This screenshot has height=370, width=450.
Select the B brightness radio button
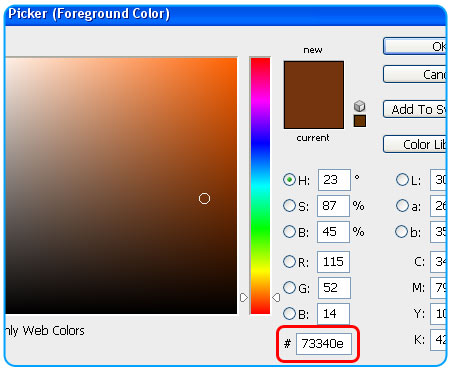click(289, 231)
